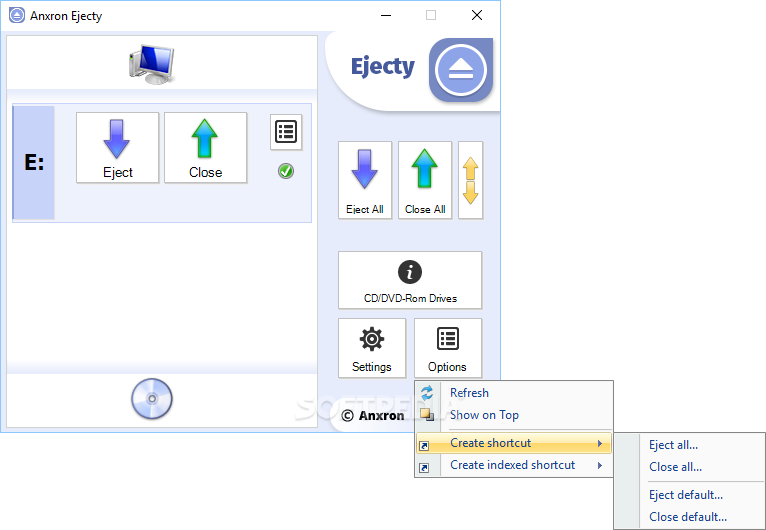The image size is (766, 530).
Task: Choose Refresh from the options menu
Action: 514,393
